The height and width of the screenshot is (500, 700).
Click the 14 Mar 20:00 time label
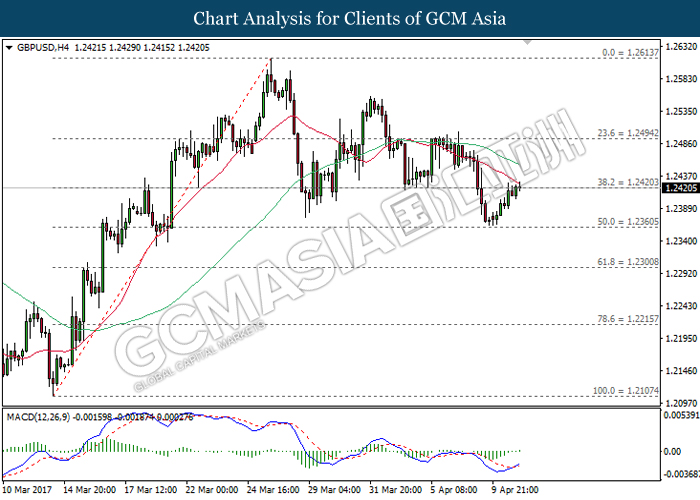(x=90, y=490)
